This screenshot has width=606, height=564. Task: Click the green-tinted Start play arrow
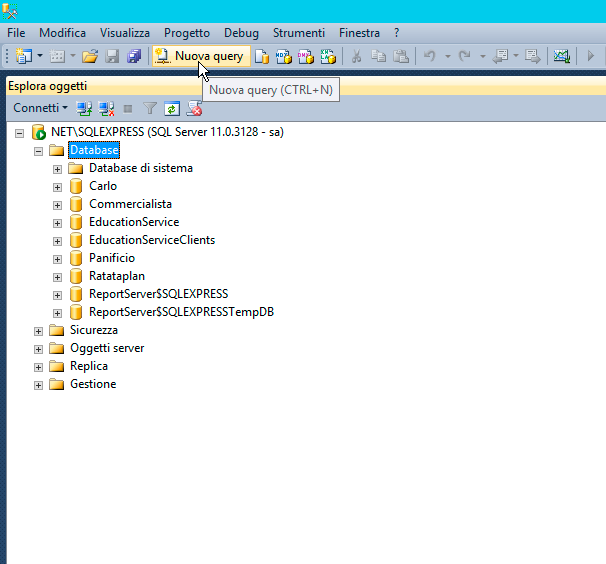(x=590, y=56)
